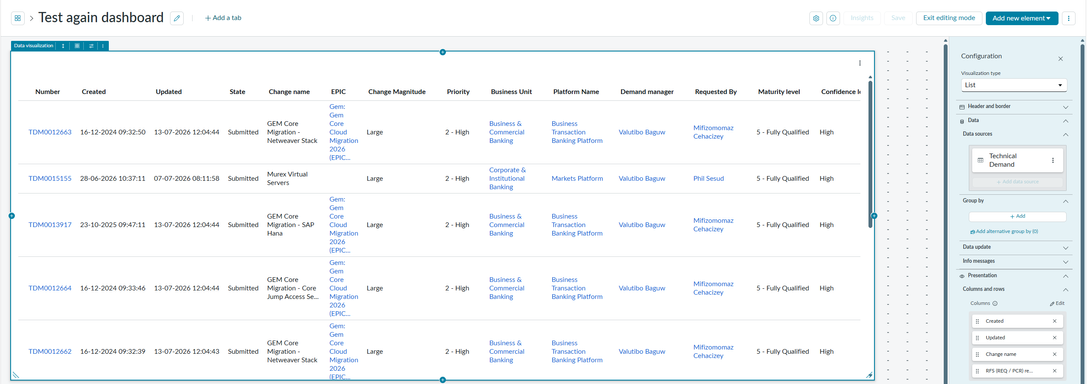
Task: Open the top bar three-dot more options
Action: (1068, 18)
